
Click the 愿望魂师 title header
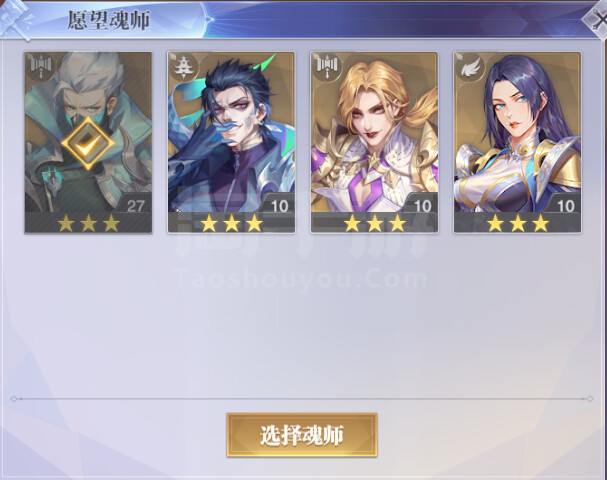point(109,20)
